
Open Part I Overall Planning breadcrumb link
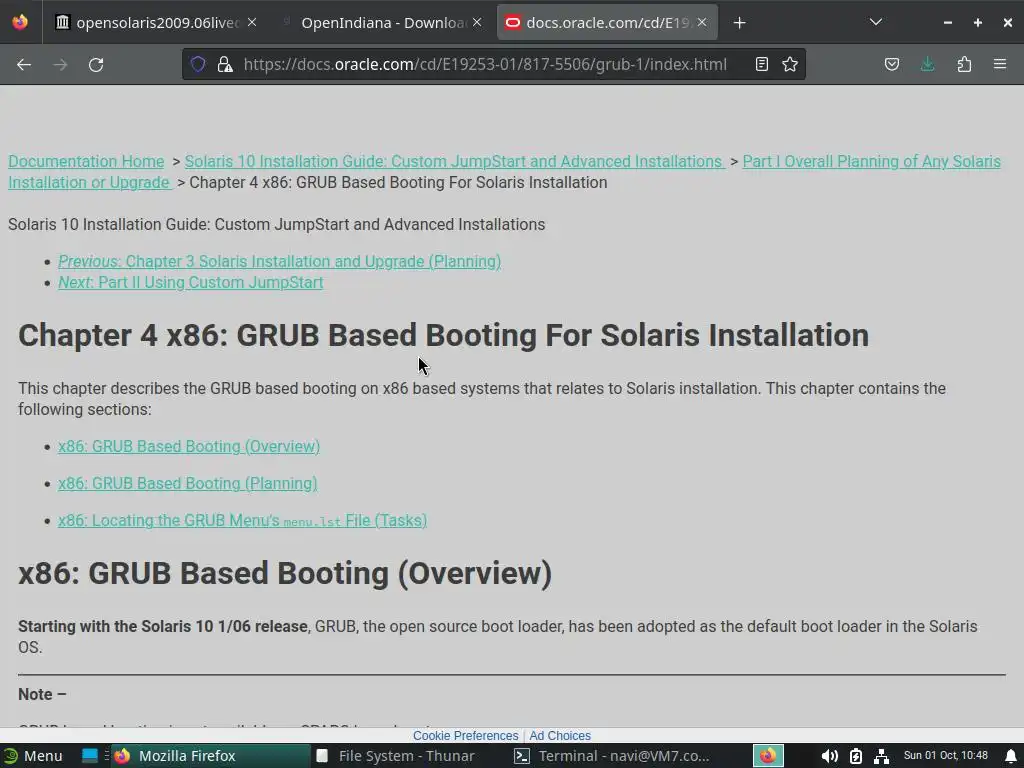tap(871, 161)
